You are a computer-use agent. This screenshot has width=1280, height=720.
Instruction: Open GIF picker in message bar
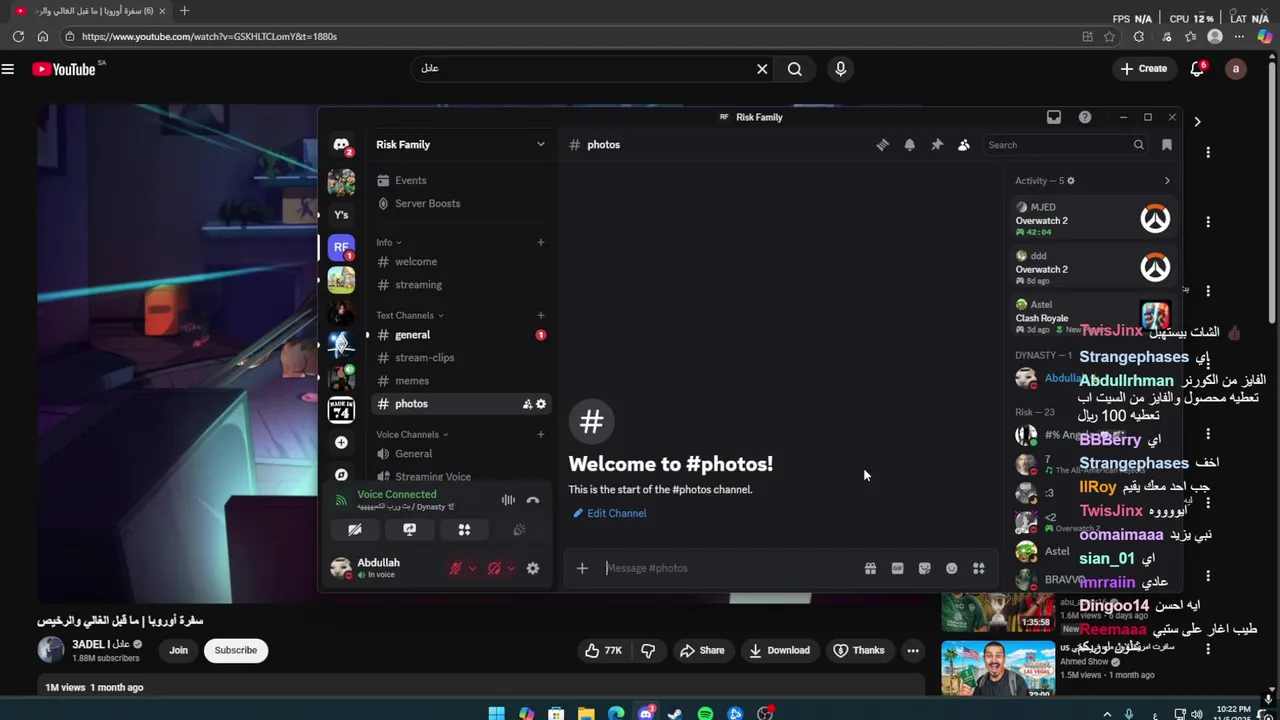point(897,568)
